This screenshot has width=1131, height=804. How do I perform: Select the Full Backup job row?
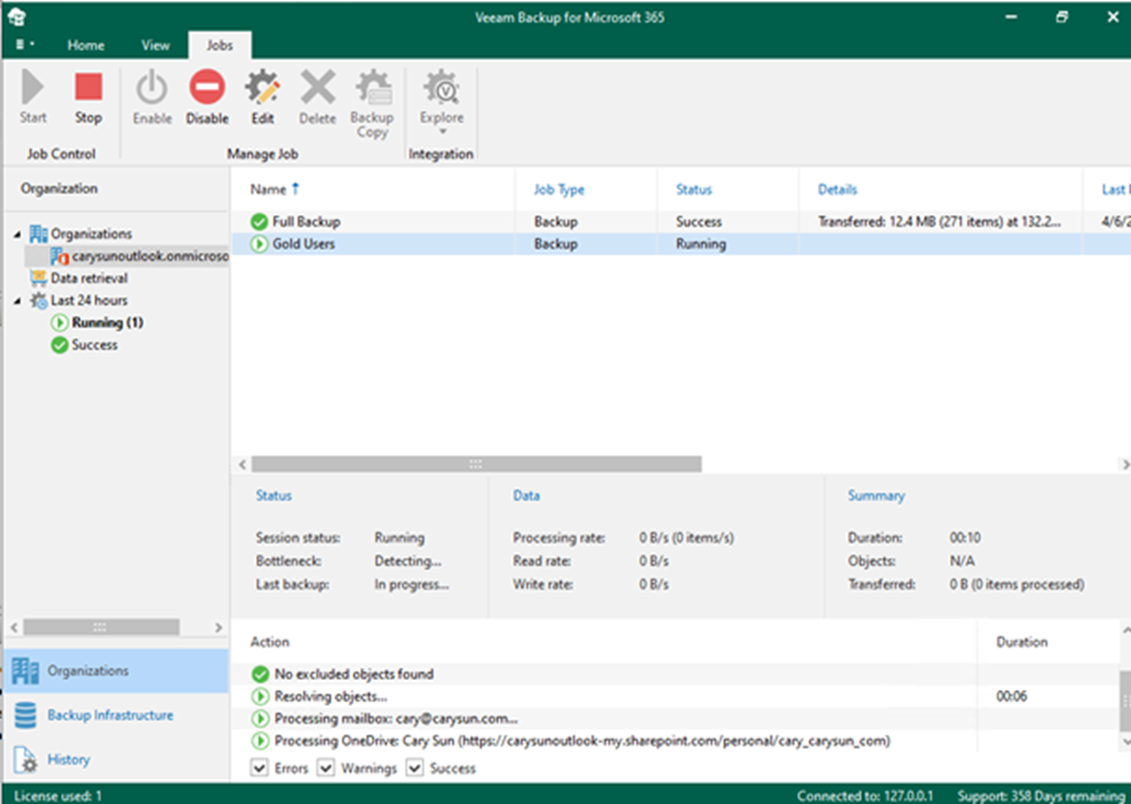click(681, 221)
